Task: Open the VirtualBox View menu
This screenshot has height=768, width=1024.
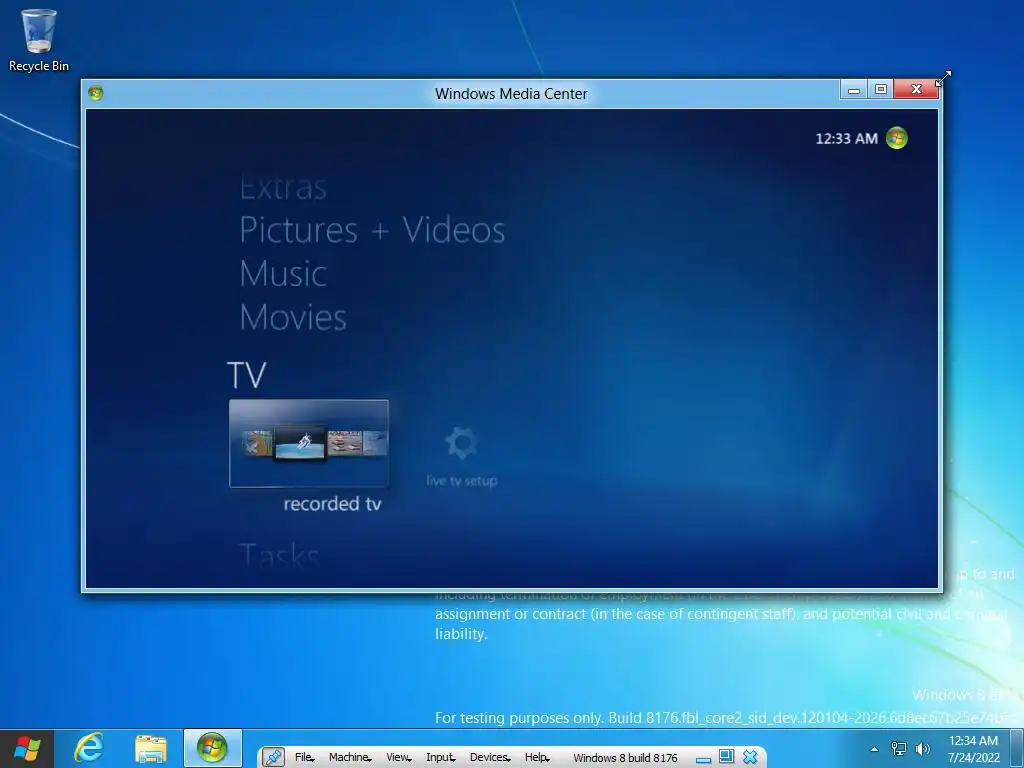Action: (x=398, y=758)
